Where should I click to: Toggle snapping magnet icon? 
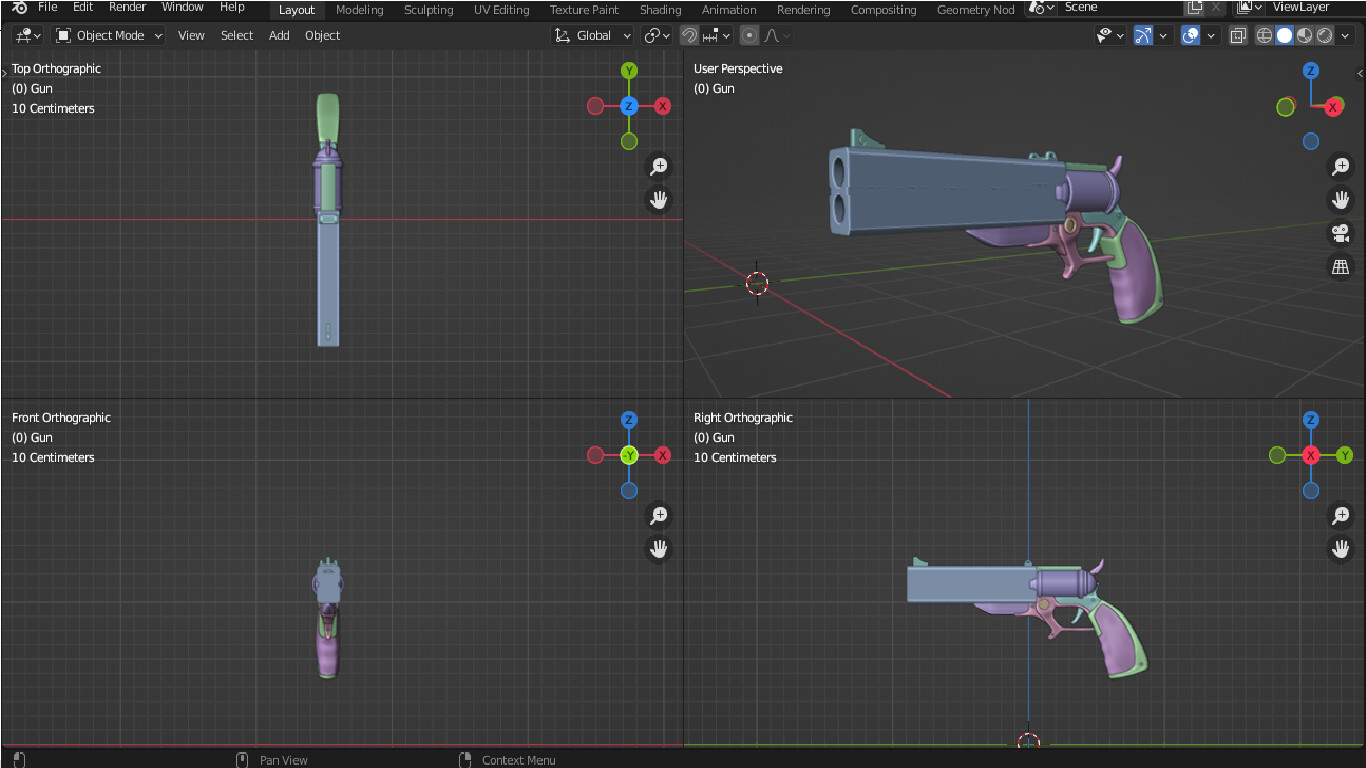pyautogui.click(x=689, y=36)
